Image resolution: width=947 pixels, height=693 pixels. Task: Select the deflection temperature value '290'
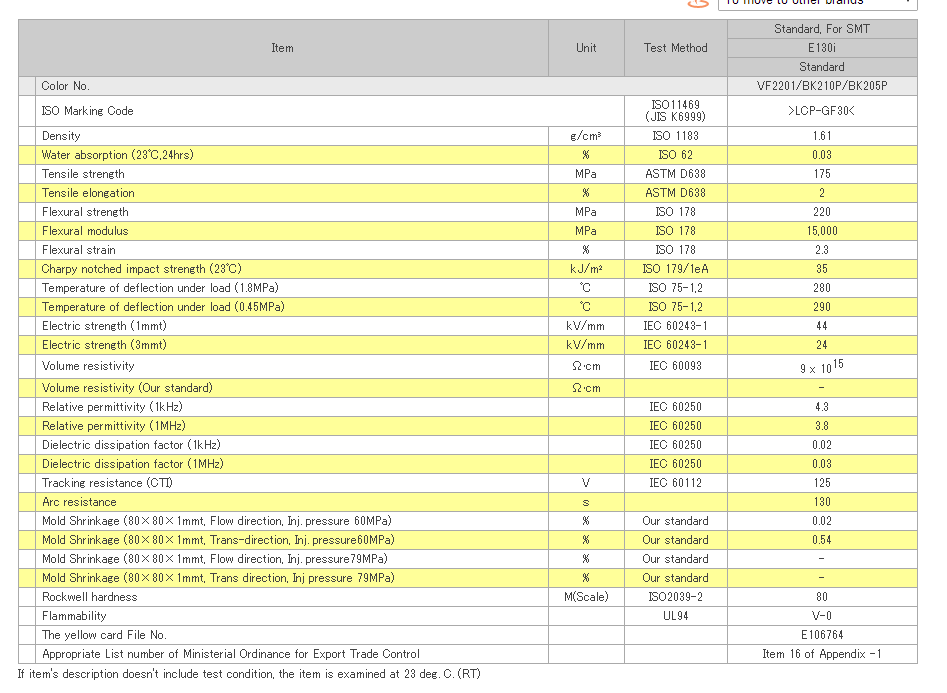tap(822, 307)
